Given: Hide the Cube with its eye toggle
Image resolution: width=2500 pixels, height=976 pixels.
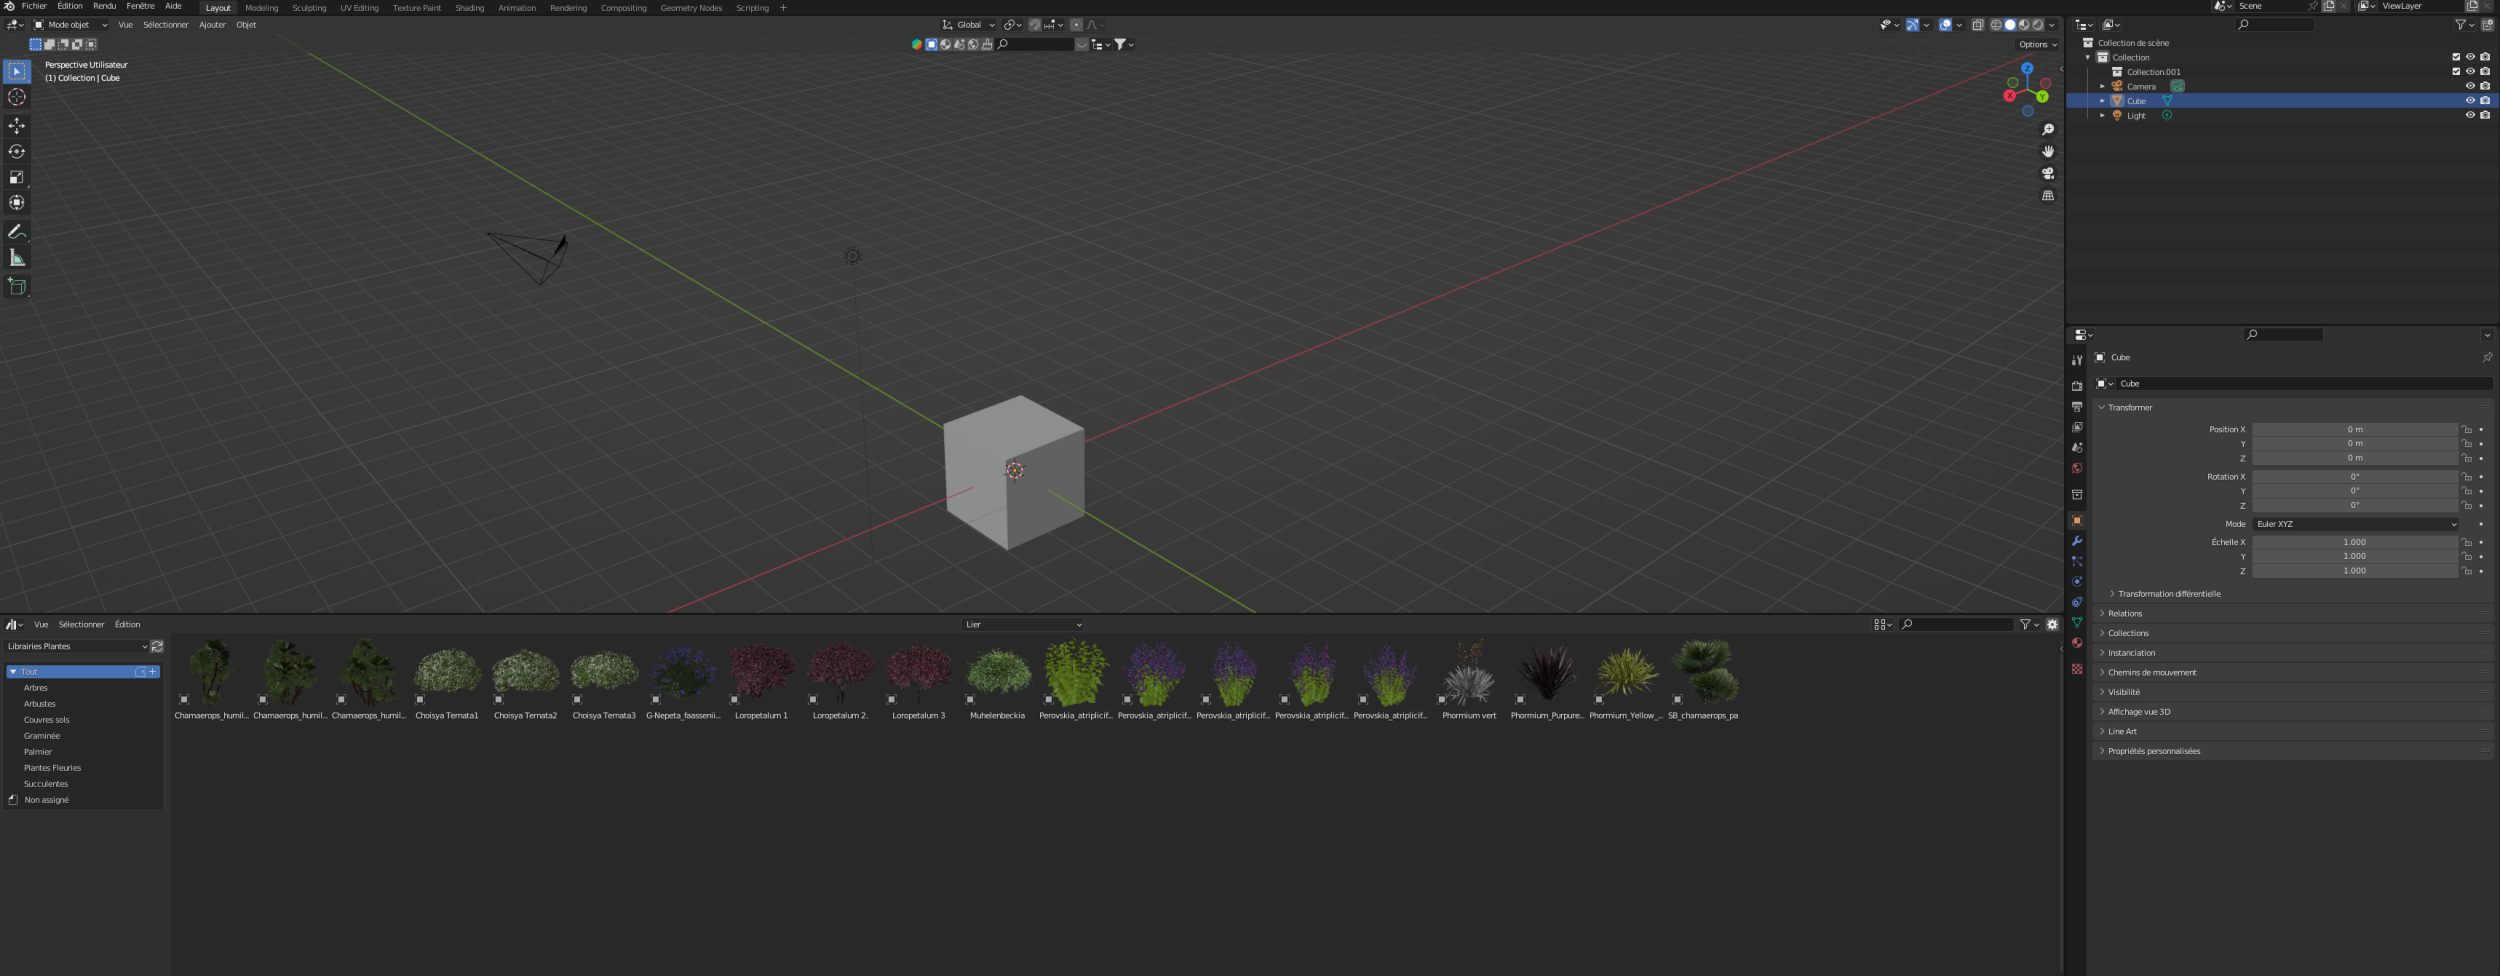Looking at the screenshot, I should coord(2472,100).
